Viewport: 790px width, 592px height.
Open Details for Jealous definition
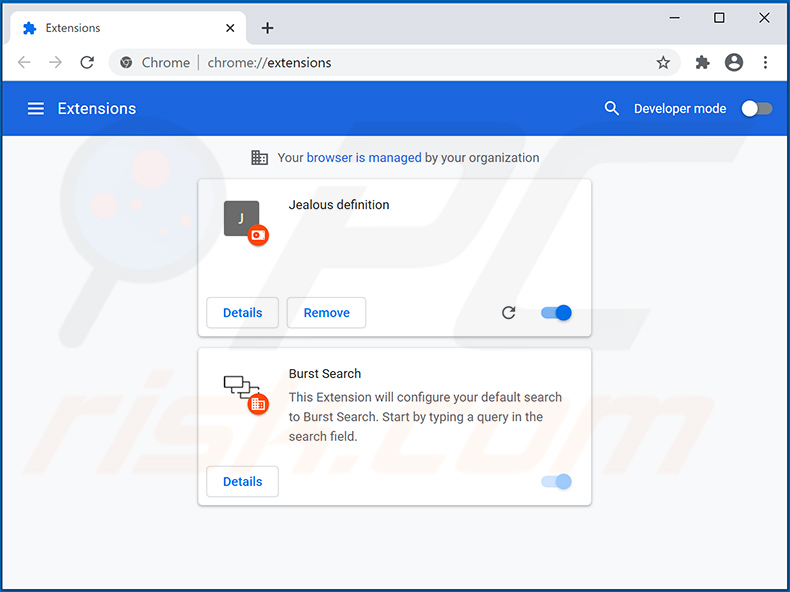pos(242,312)
